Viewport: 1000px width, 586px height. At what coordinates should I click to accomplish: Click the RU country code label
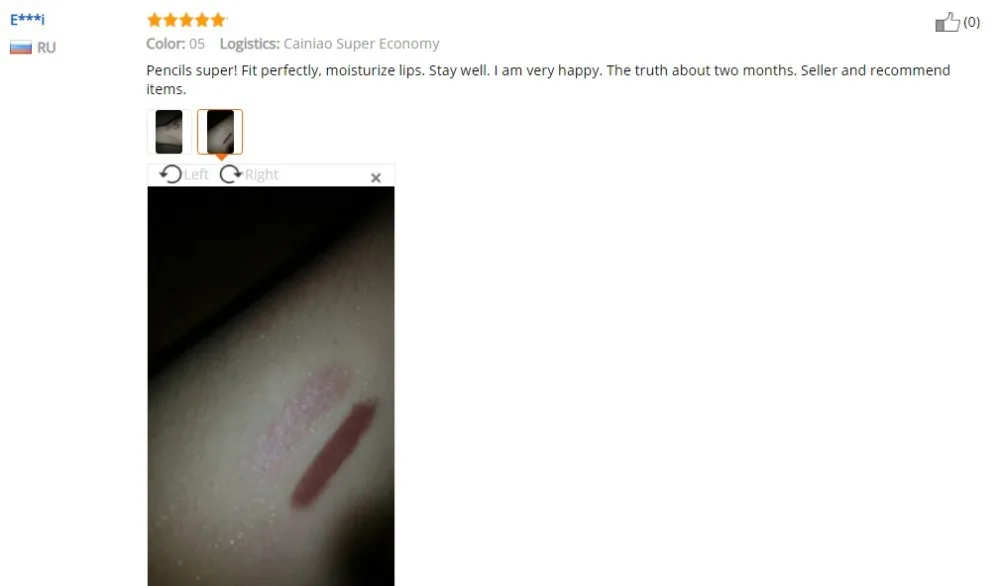(46, 48)
